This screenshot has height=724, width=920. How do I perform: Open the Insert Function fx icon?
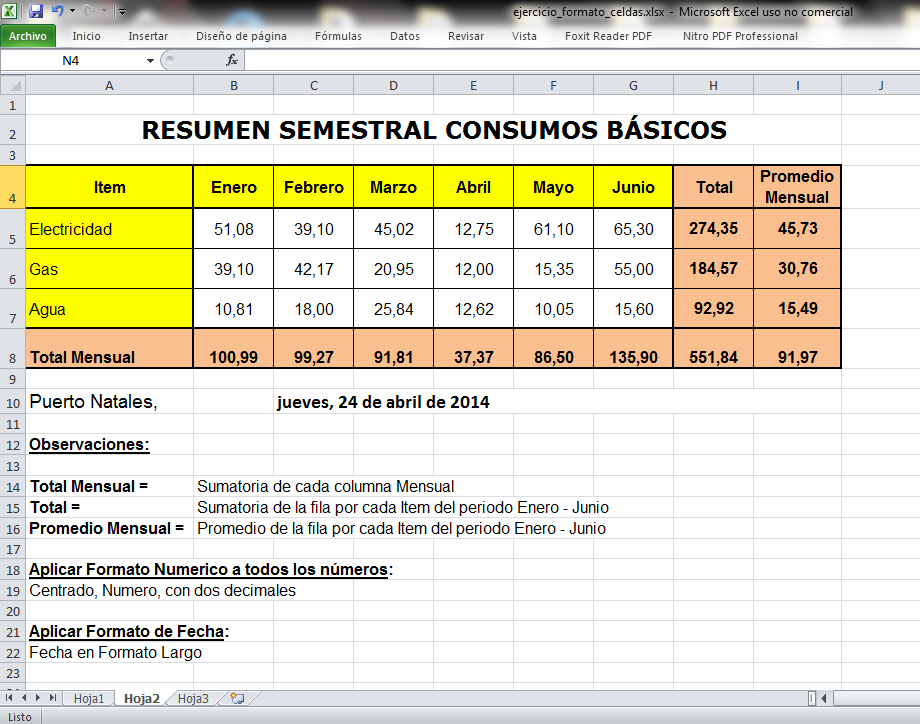231,59
